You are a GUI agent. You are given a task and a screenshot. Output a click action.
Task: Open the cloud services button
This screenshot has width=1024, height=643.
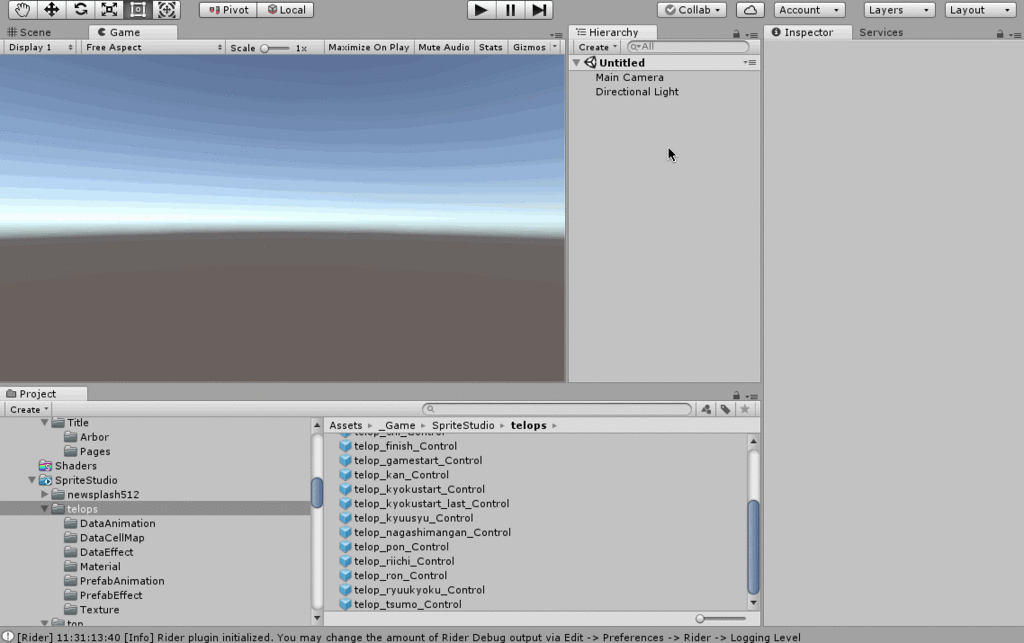750,10
